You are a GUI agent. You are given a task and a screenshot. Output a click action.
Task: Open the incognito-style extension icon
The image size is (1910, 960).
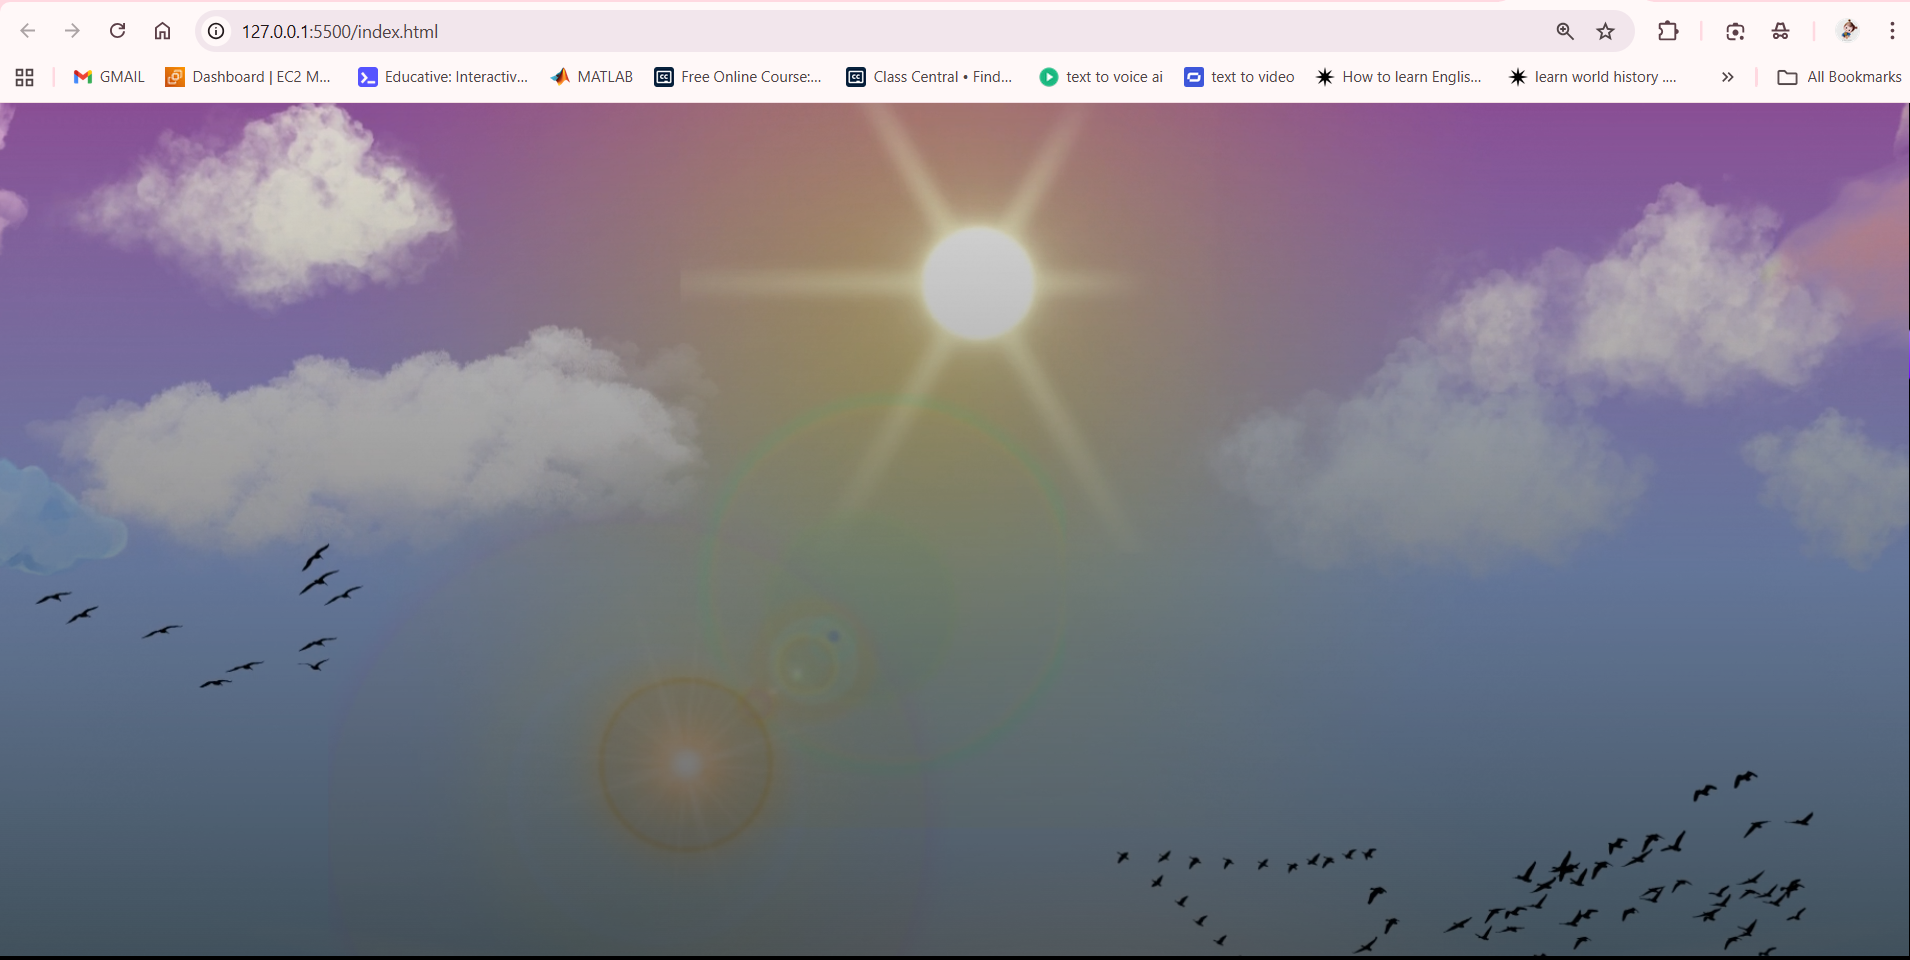tap(1781, 31)
